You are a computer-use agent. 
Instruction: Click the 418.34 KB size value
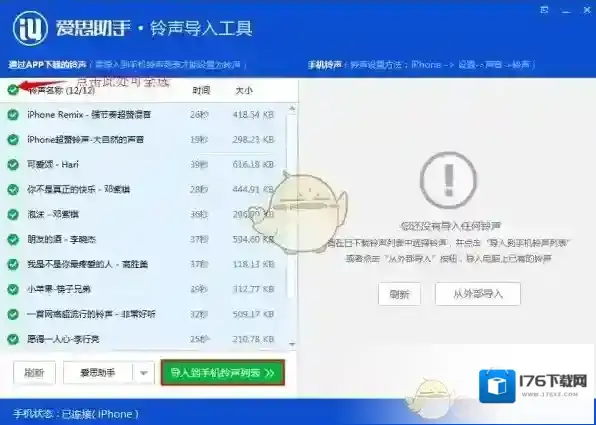253,114
